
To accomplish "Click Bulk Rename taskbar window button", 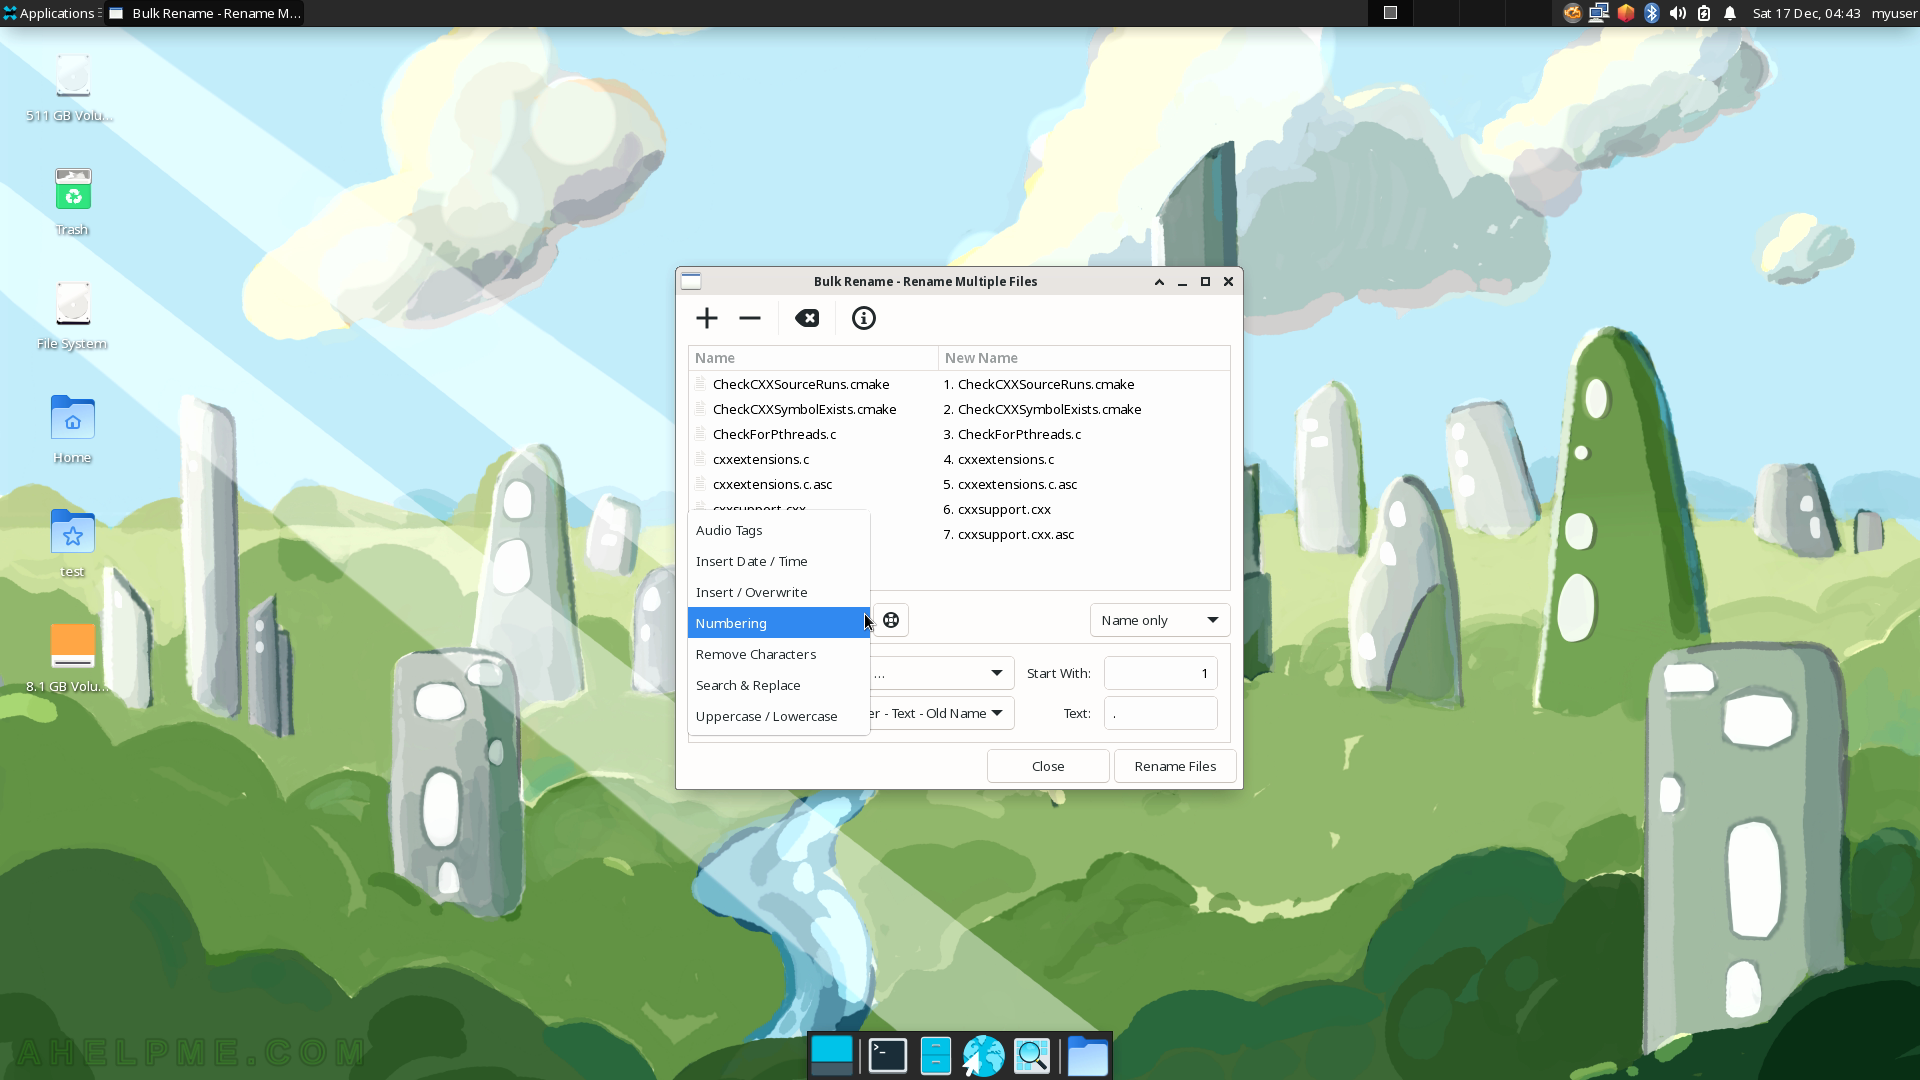I will [205, 13].
